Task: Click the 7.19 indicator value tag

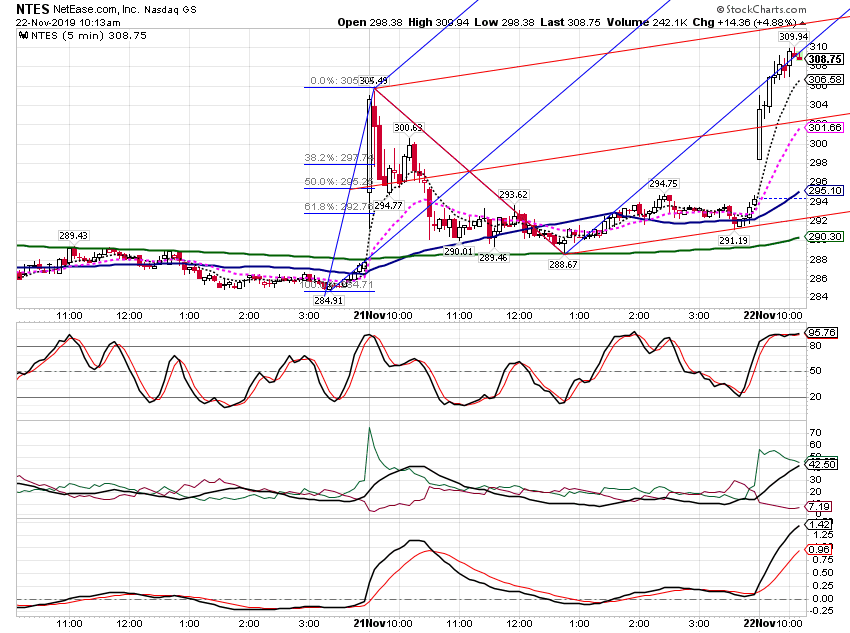Action: (x=819, y=507)
